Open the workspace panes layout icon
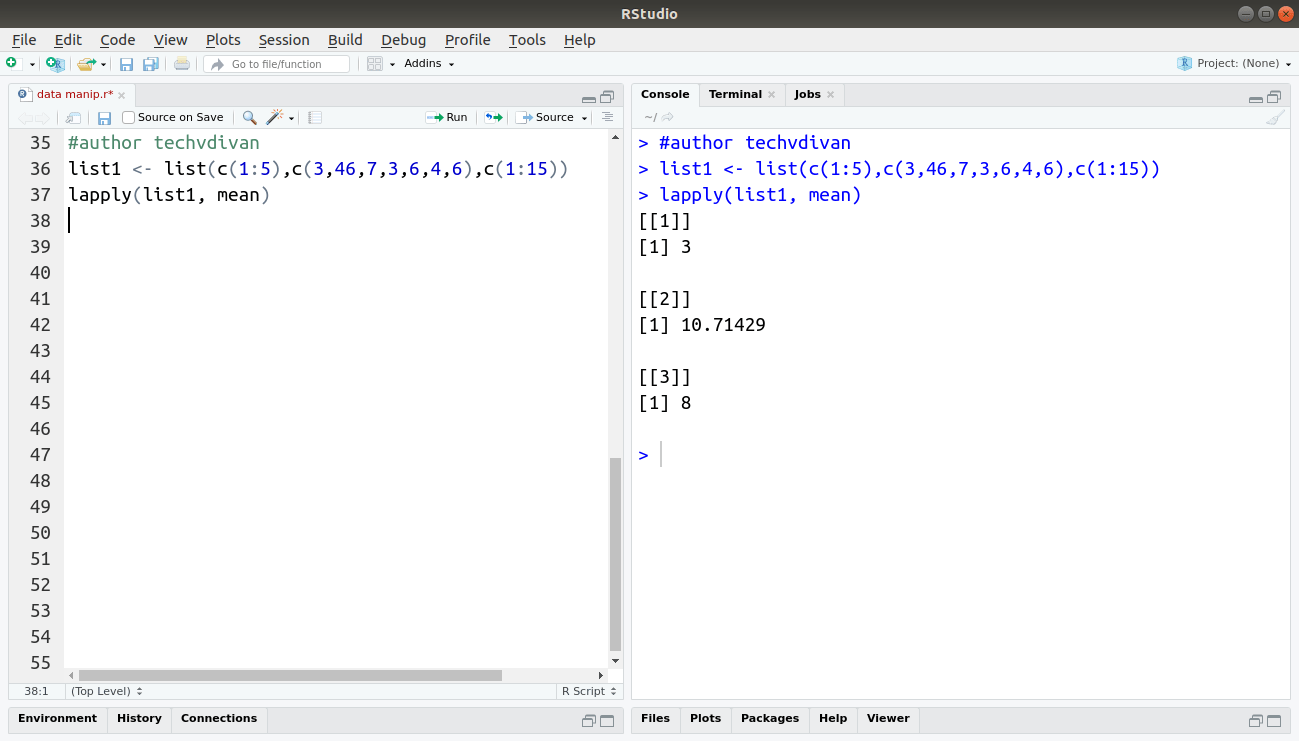 click(375, 64)
